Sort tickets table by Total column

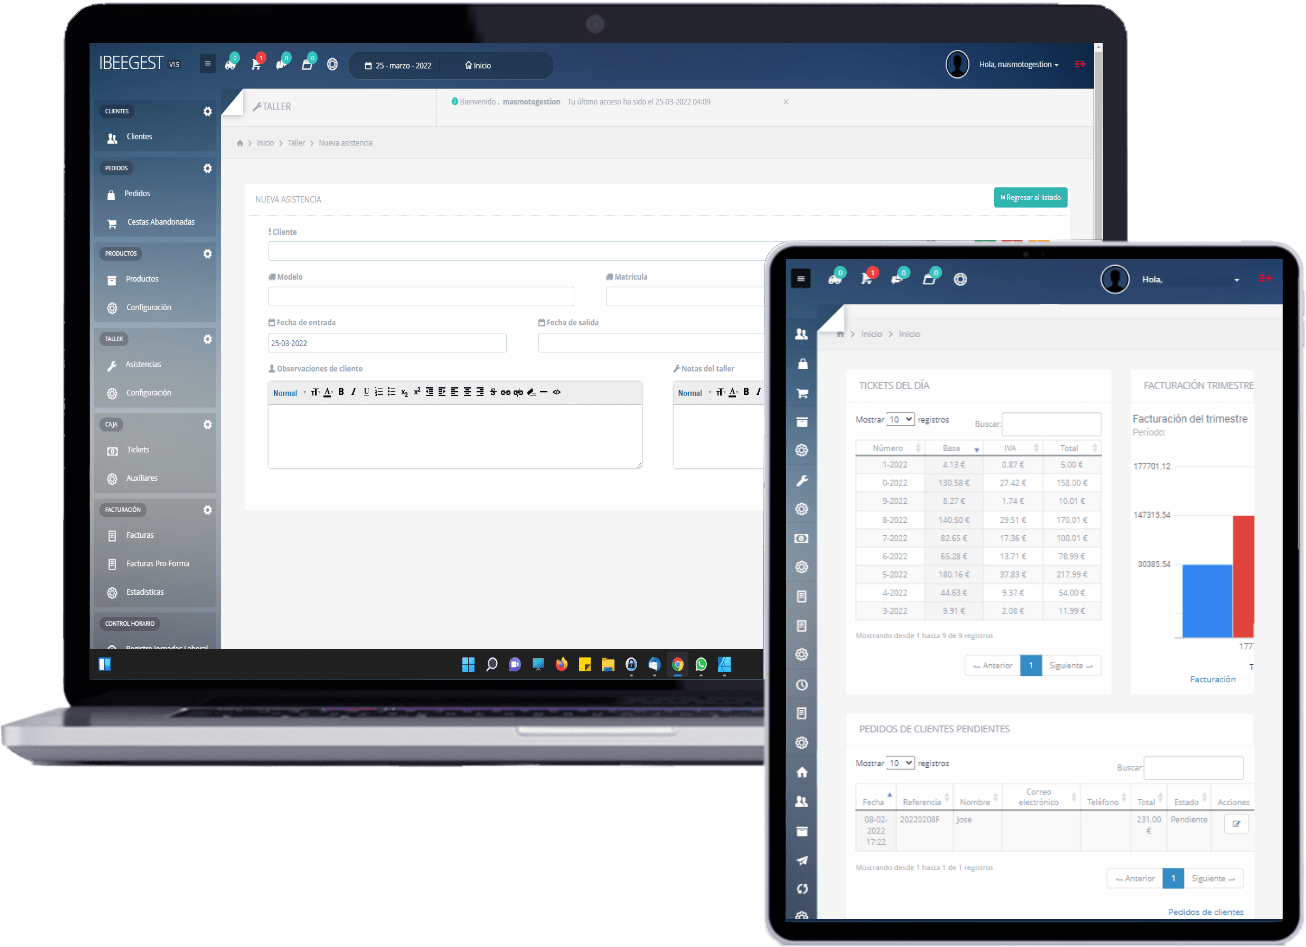(x=1070, y=448)
